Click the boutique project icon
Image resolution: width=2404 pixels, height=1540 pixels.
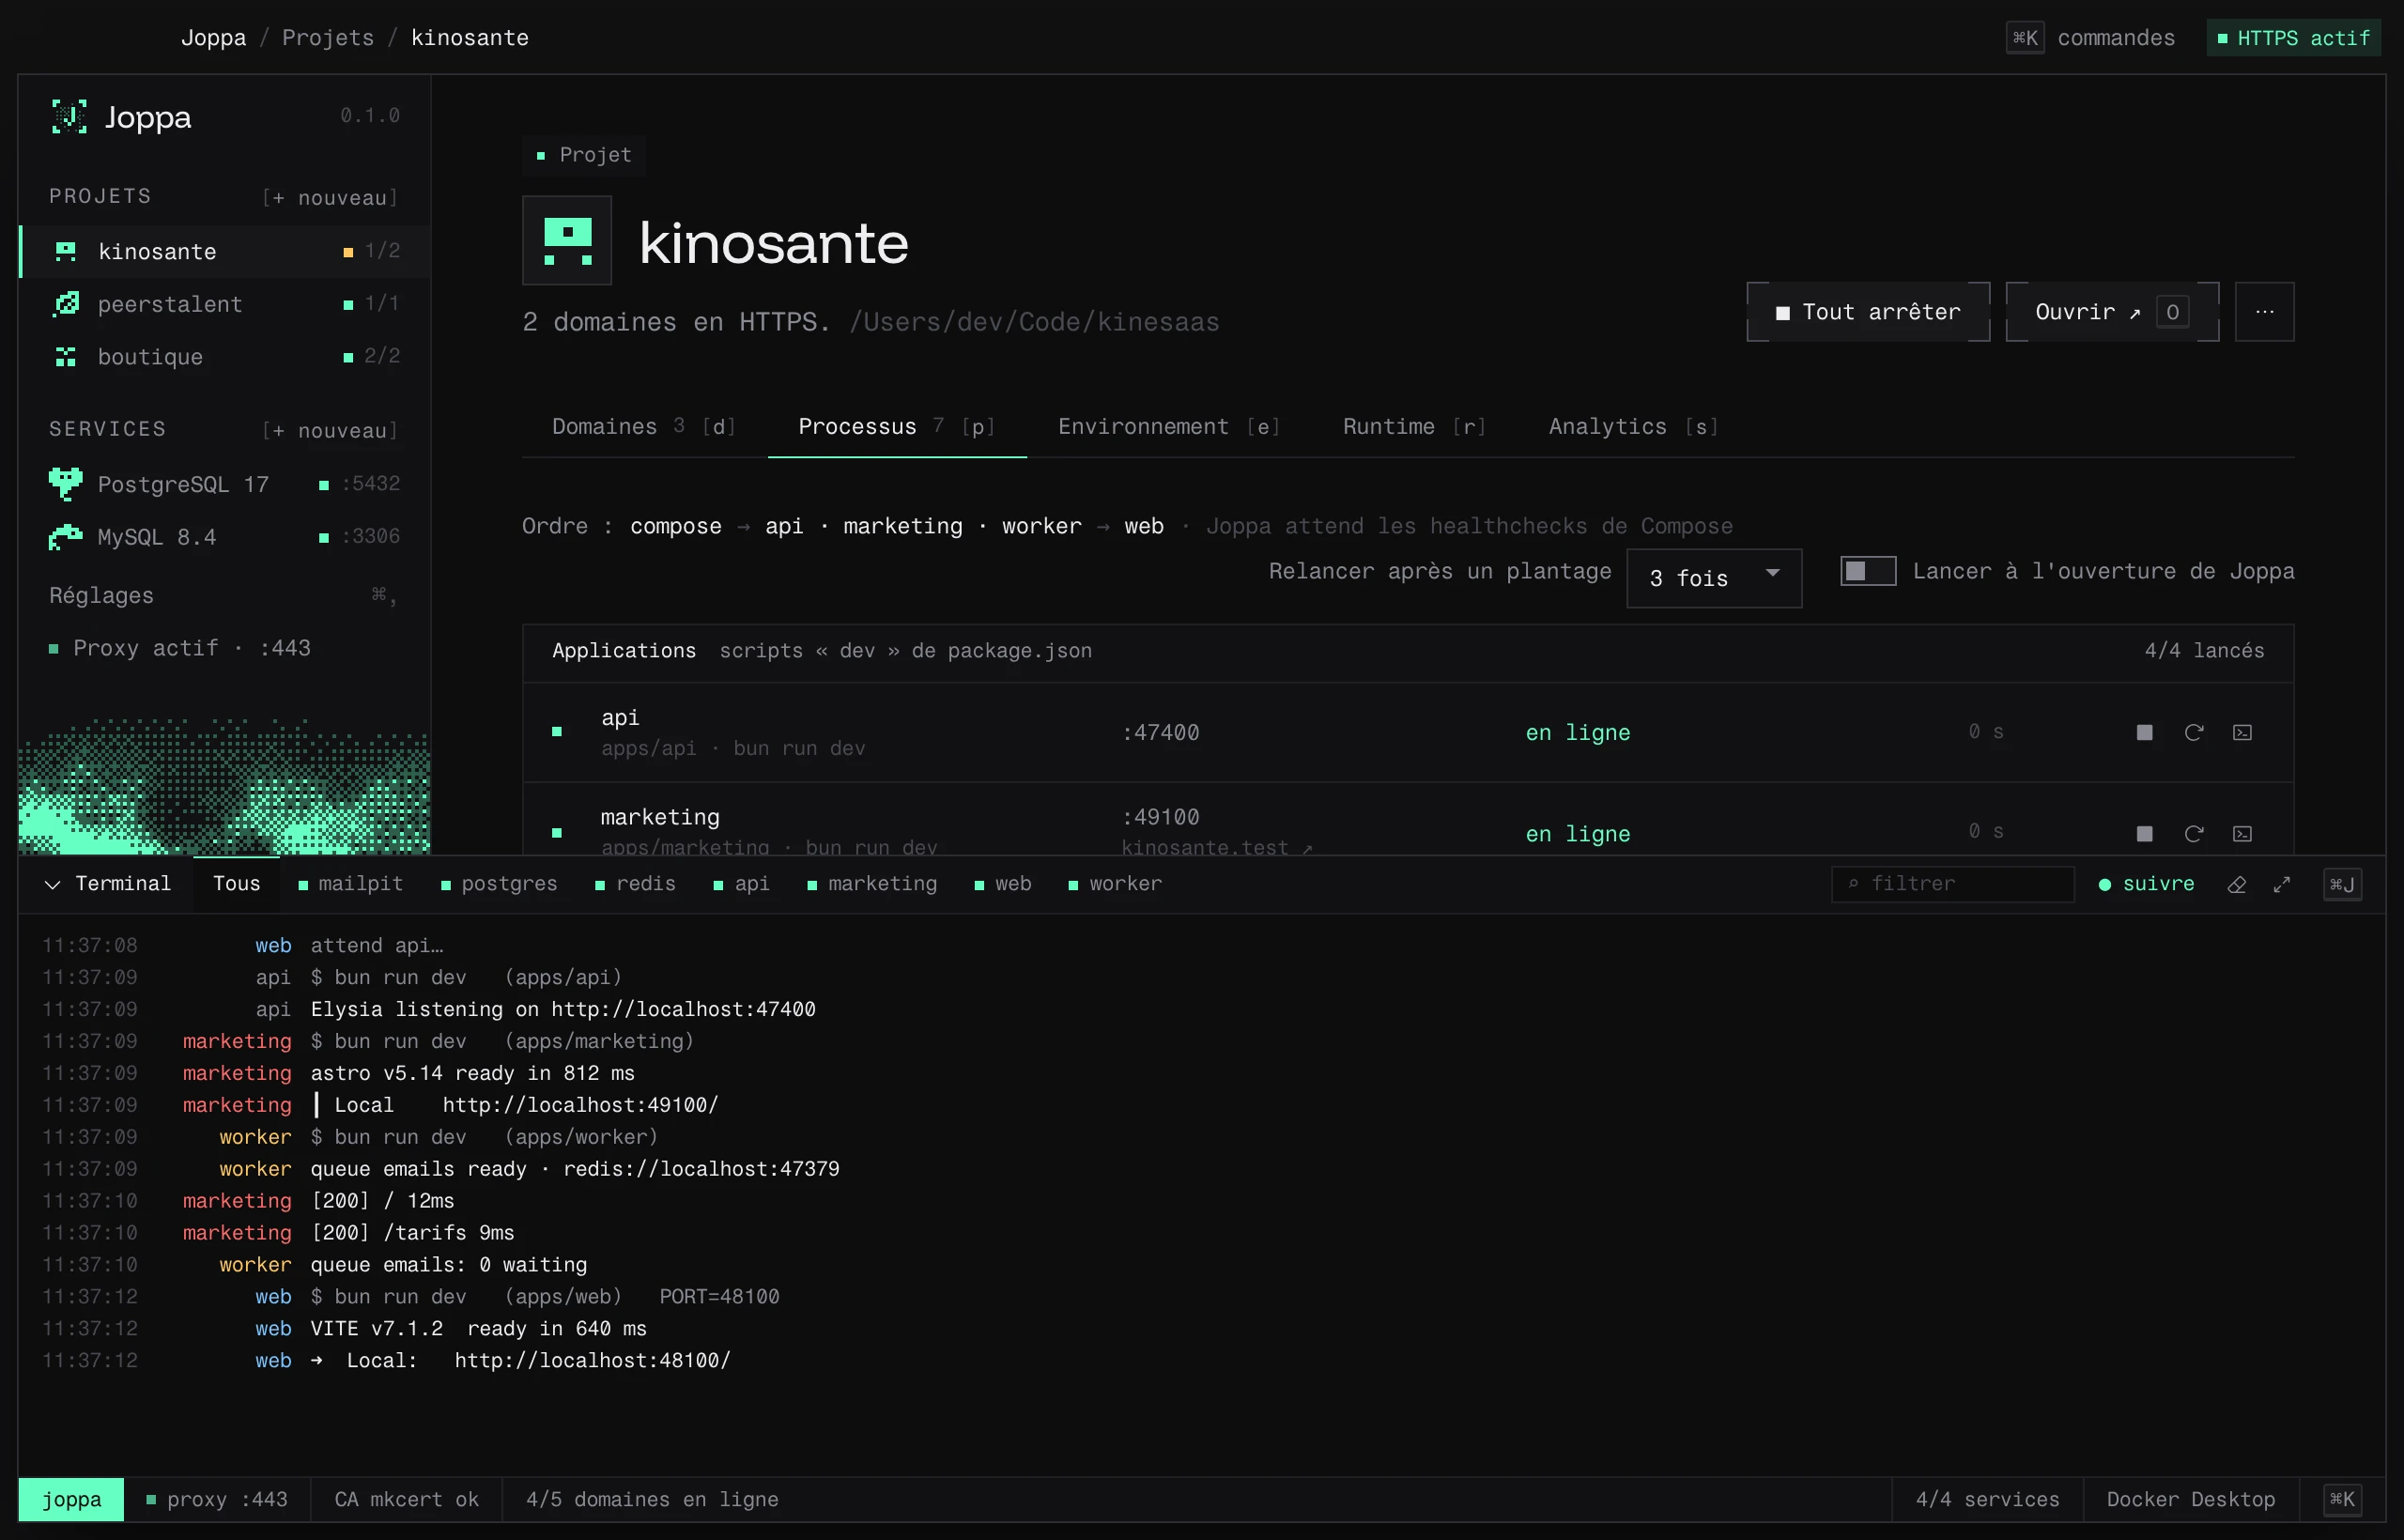coord(66,357)
